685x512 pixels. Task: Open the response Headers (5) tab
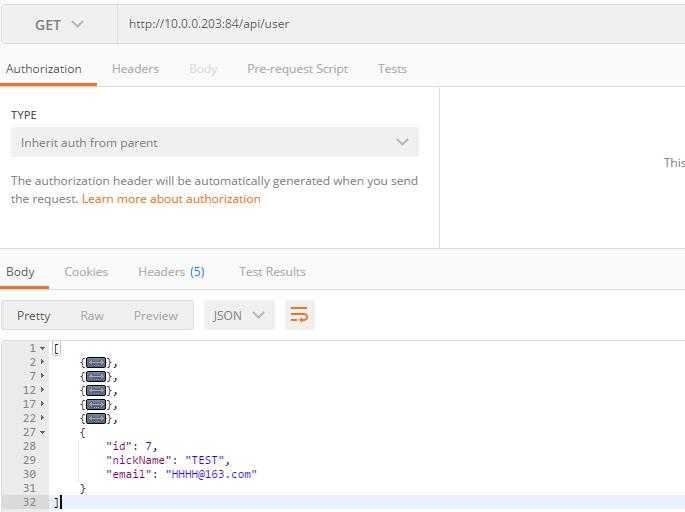(171, 272)
